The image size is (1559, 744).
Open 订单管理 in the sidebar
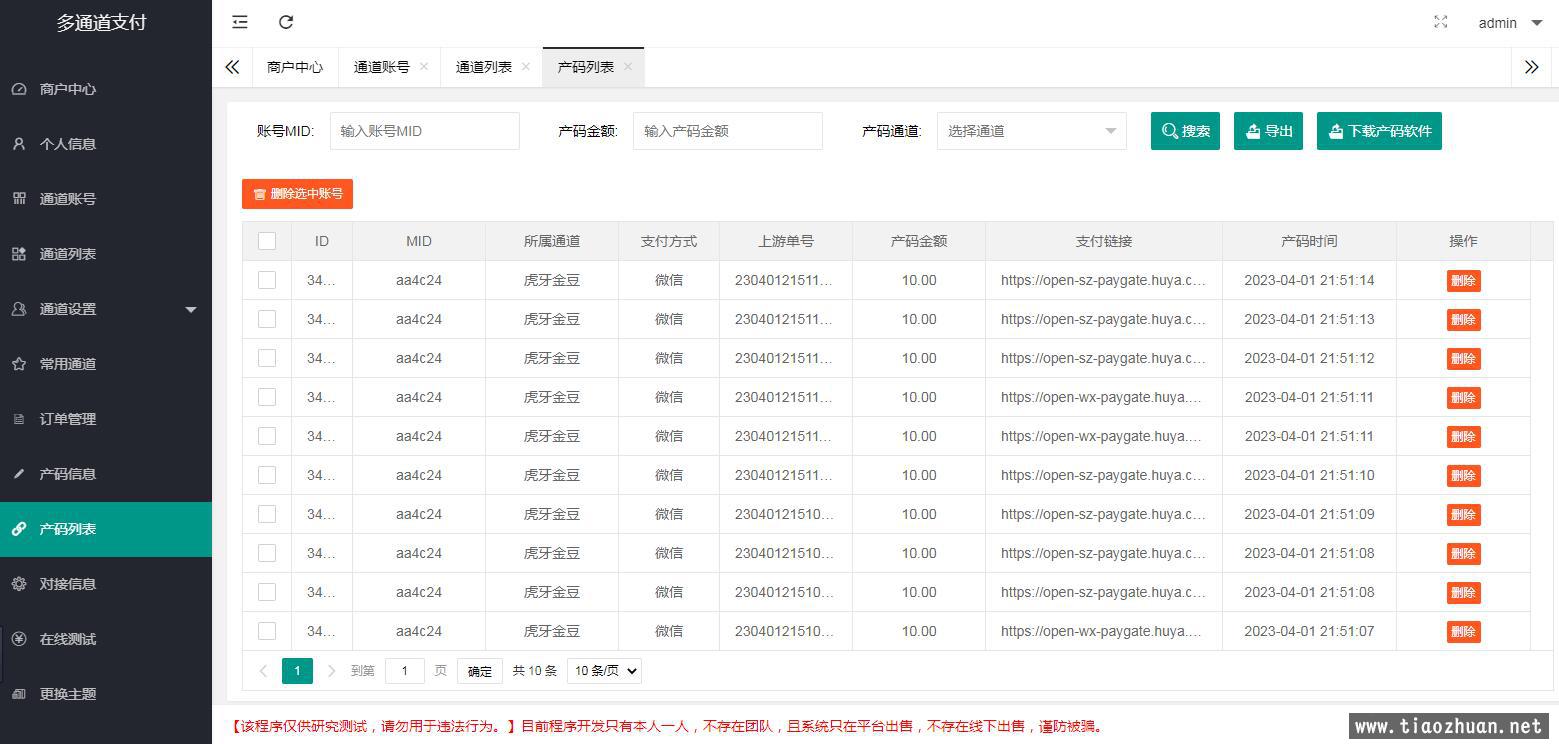106,419
